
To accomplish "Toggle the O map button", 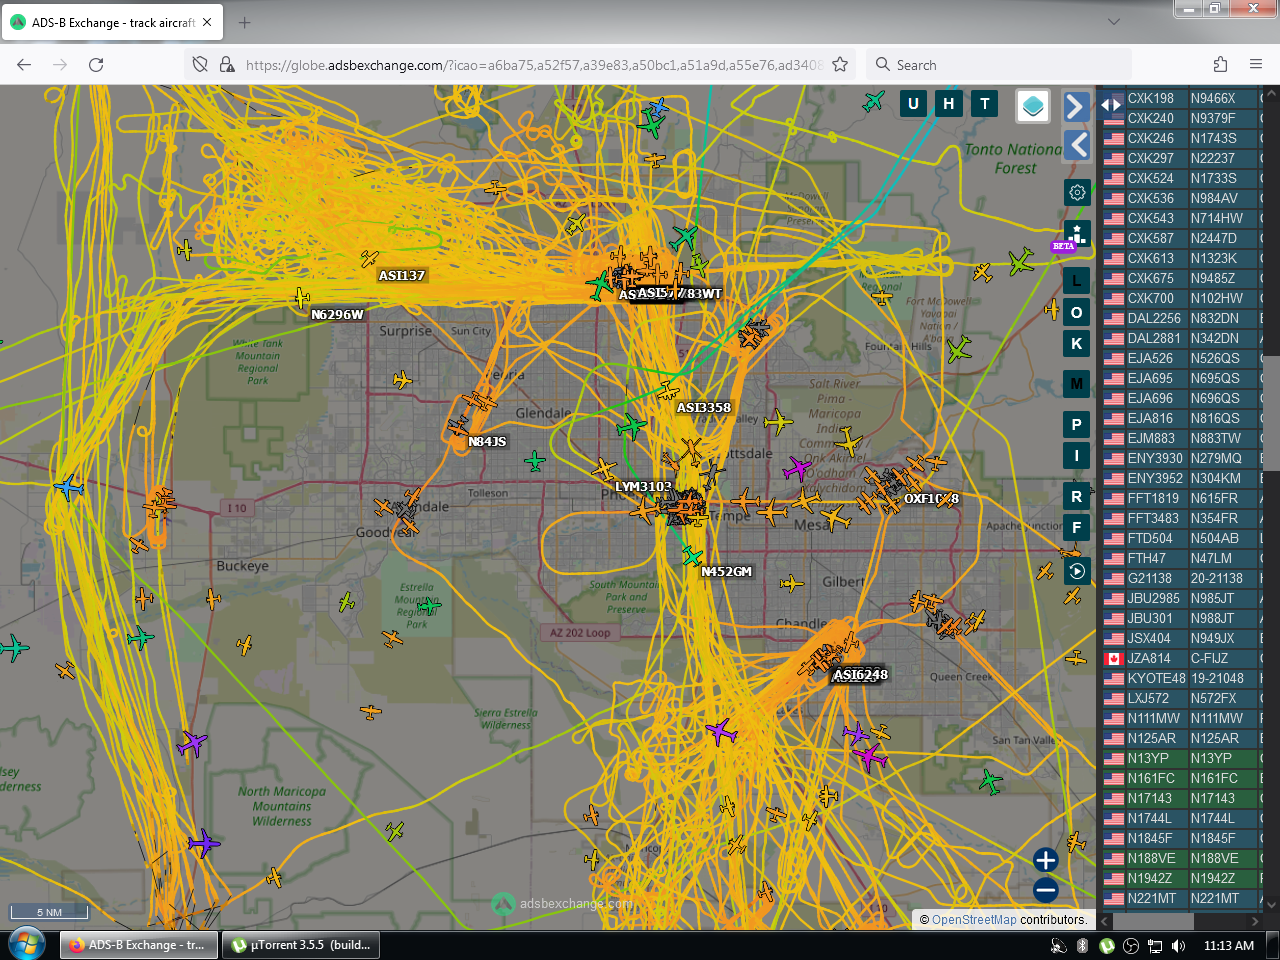I will tap(1076, 312).
